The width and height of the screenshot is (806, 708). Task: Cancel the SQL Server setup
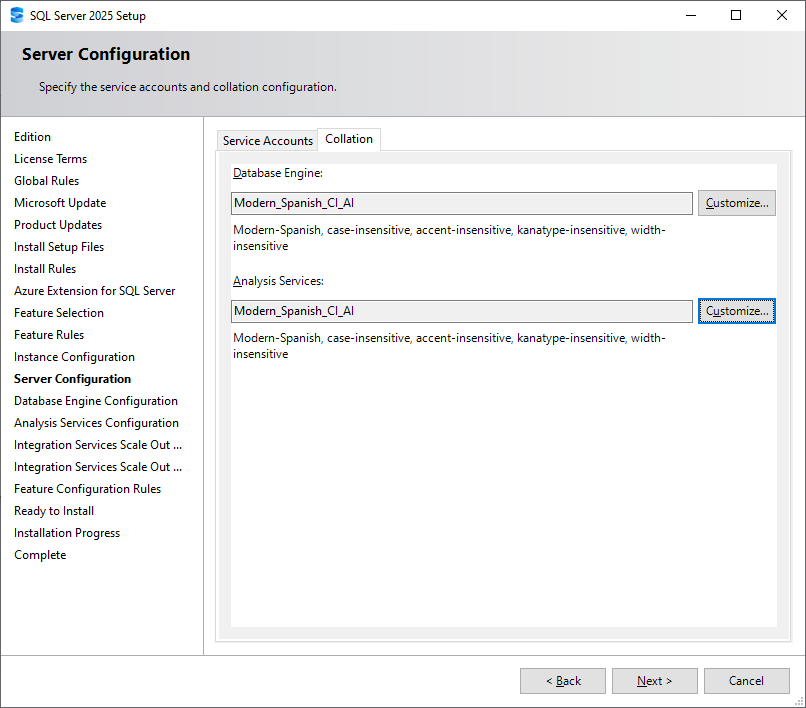point(746,681)
